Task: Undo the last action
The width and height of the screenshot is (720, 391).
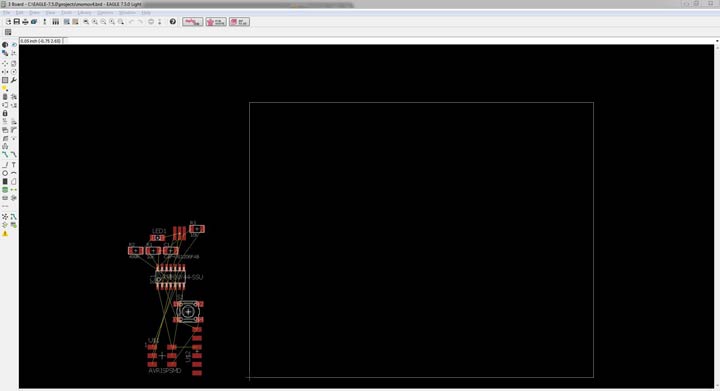Action: (x=131, y=22)
